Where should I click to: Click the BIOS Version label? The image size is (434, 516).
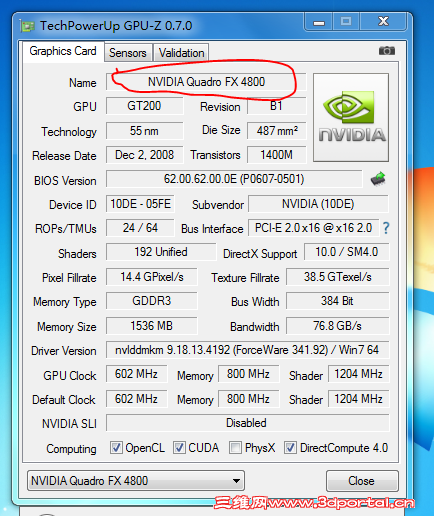pos(65,181)
